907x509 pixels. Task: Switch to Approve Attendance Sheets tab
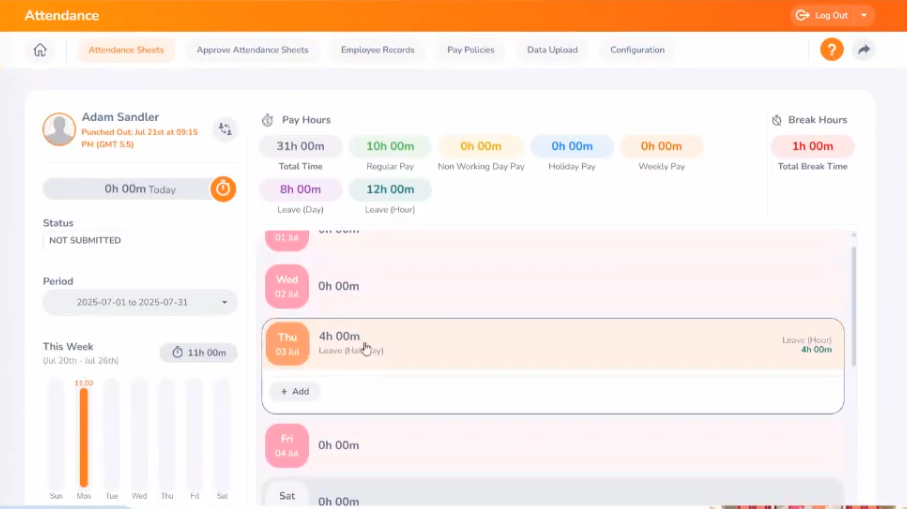tap(252, 50)
